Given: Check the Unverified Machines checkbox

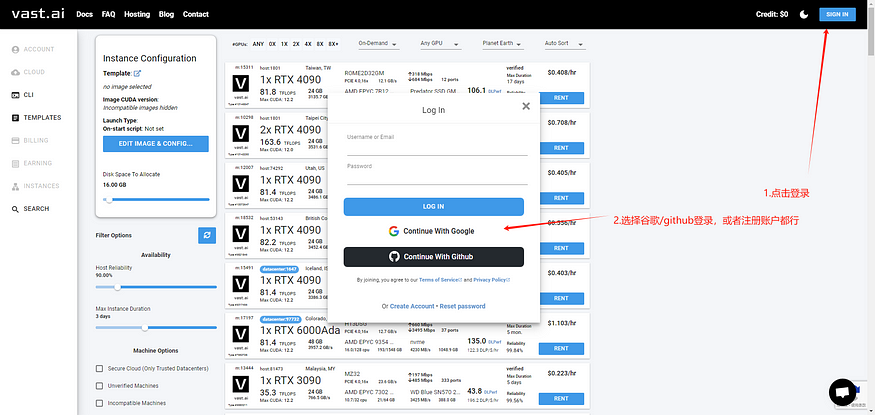Looking at the screenshot, I should tap(99, 386).
